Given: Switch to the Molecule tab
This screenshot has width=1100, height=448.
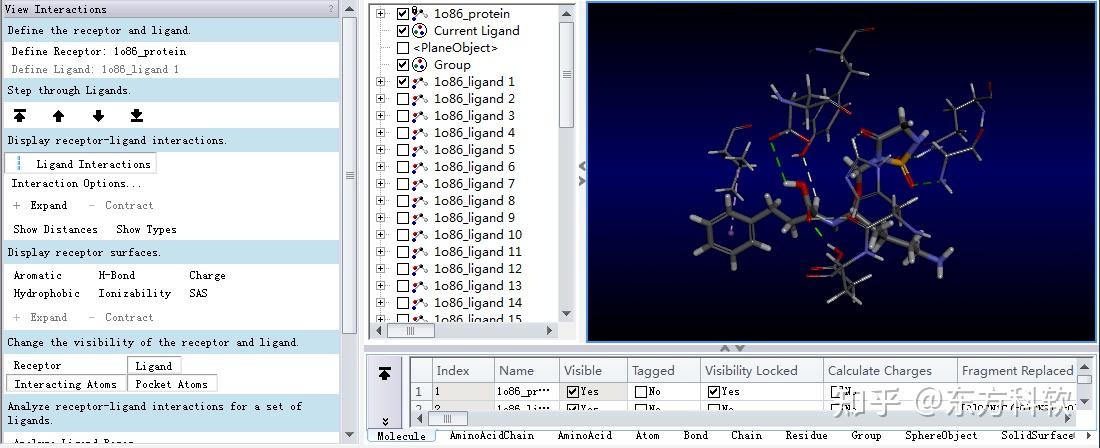Looking at the screenshot, I should tap(401, 436).
